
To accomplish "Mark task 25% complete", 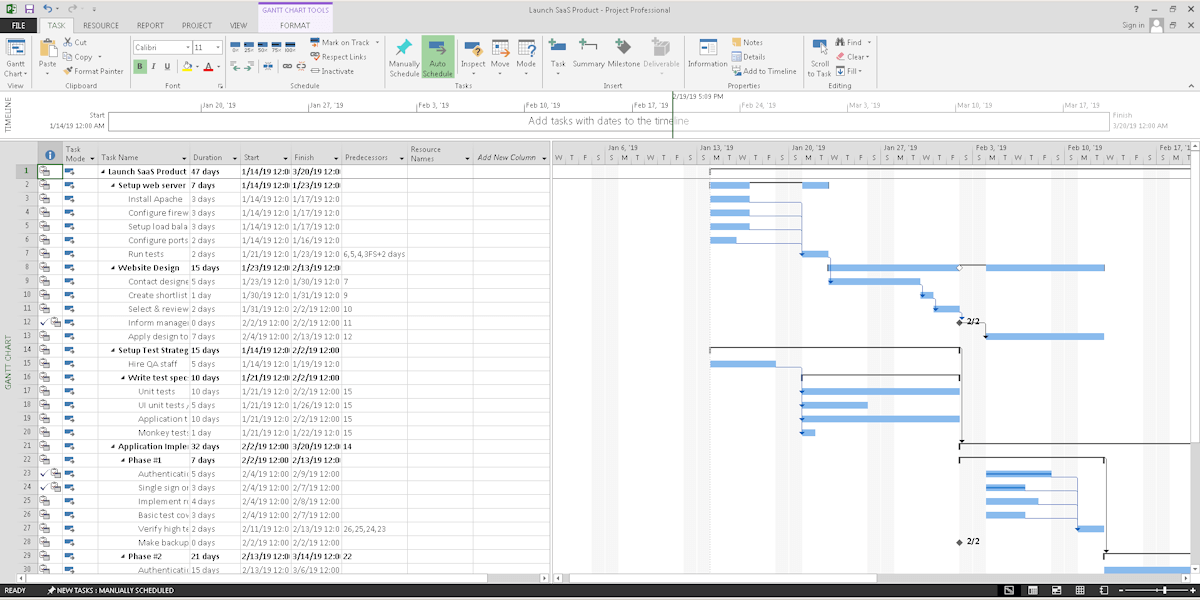I will (248, 47).
